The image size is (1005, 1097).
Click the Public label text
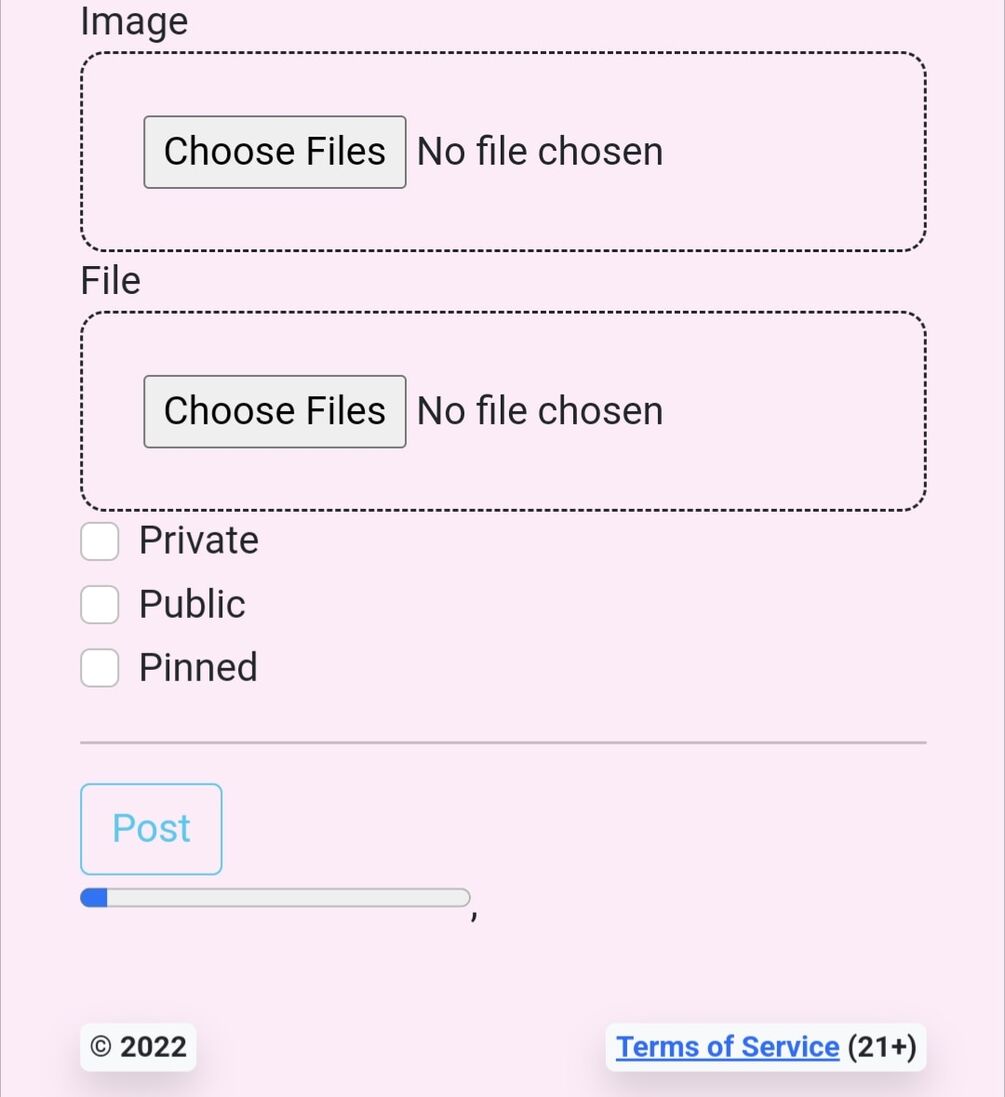point(192,604)
